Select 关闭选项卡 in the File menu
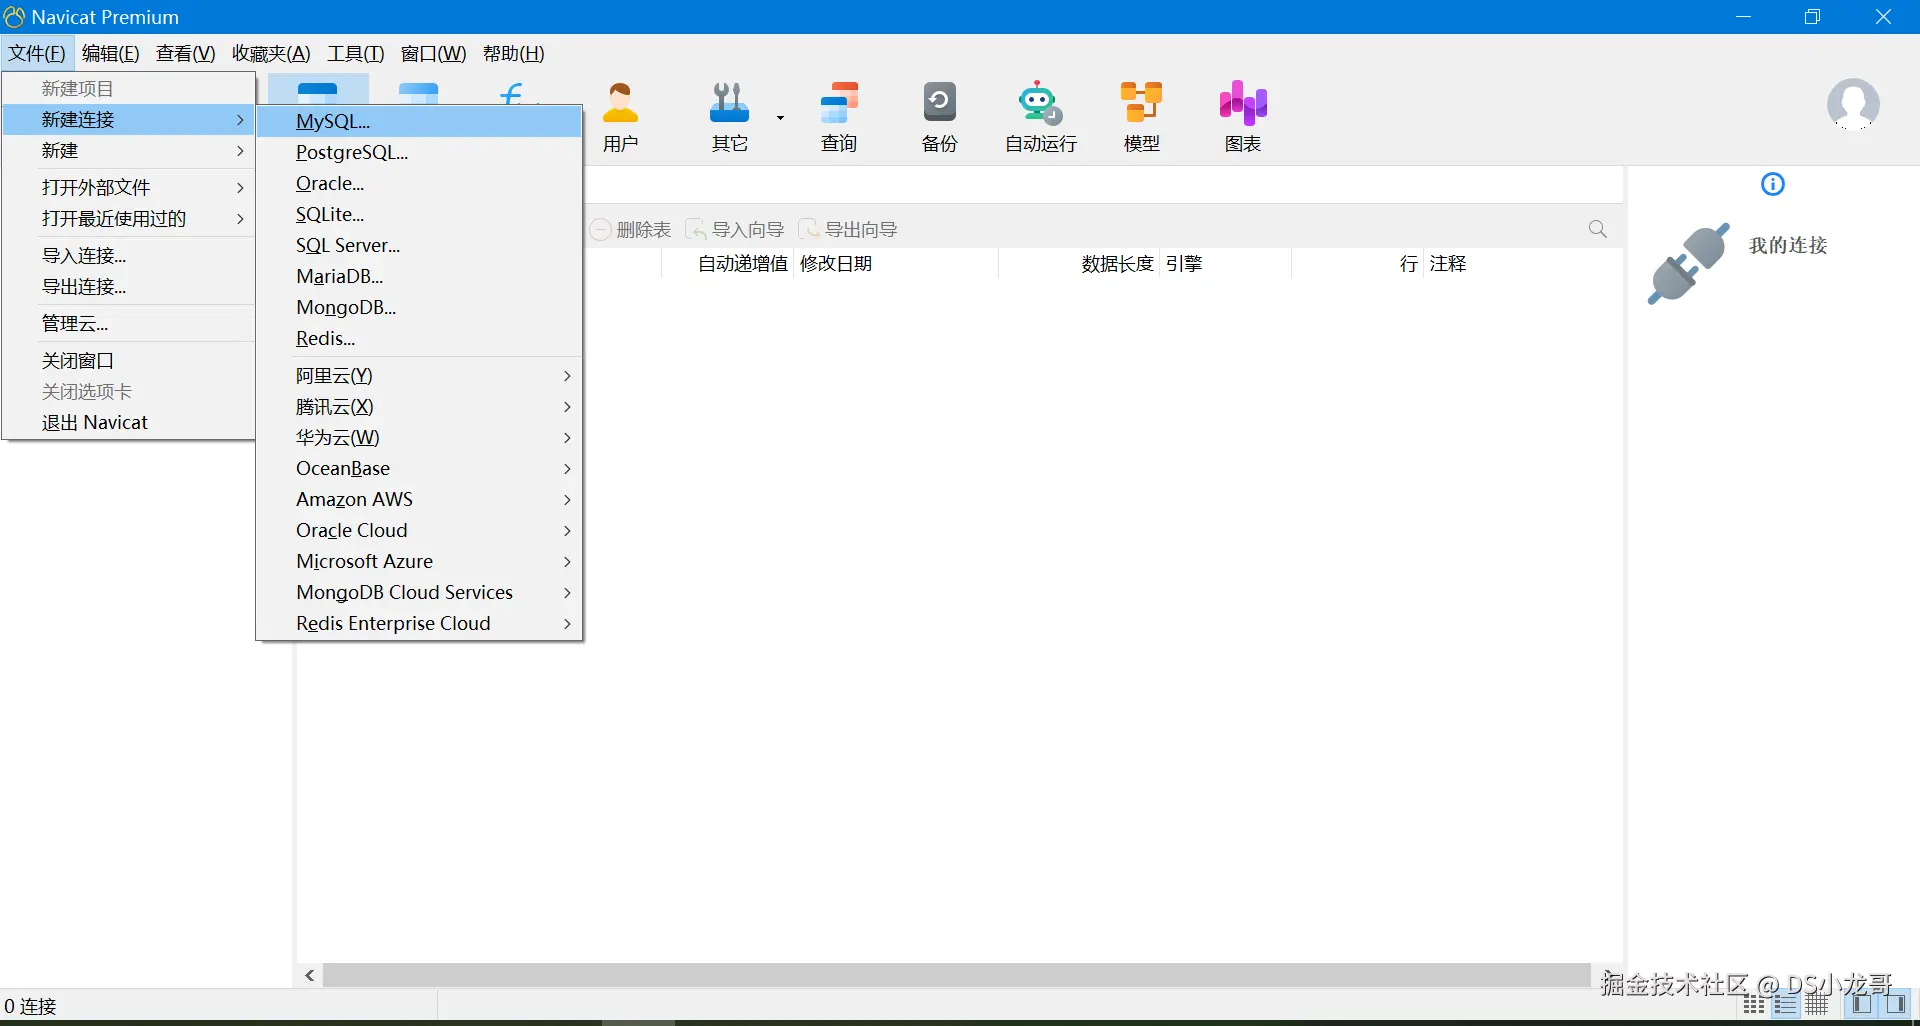This screenshot has height=1026, width=1920. (x=129, y=392)
